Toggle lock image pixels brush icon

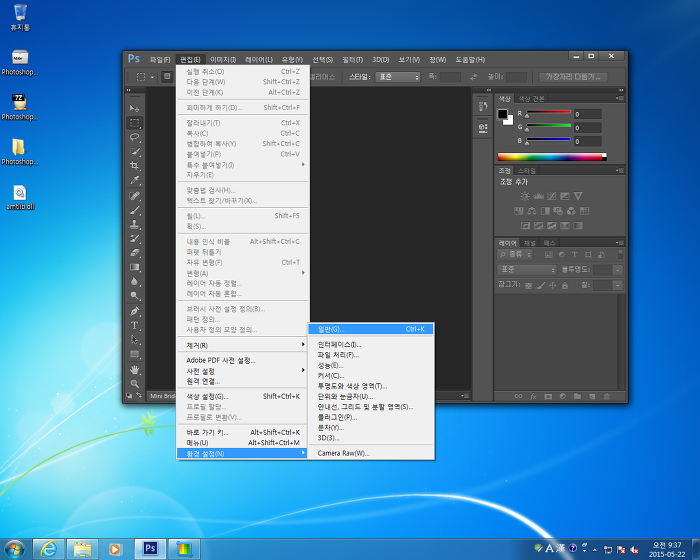(541, 285)
